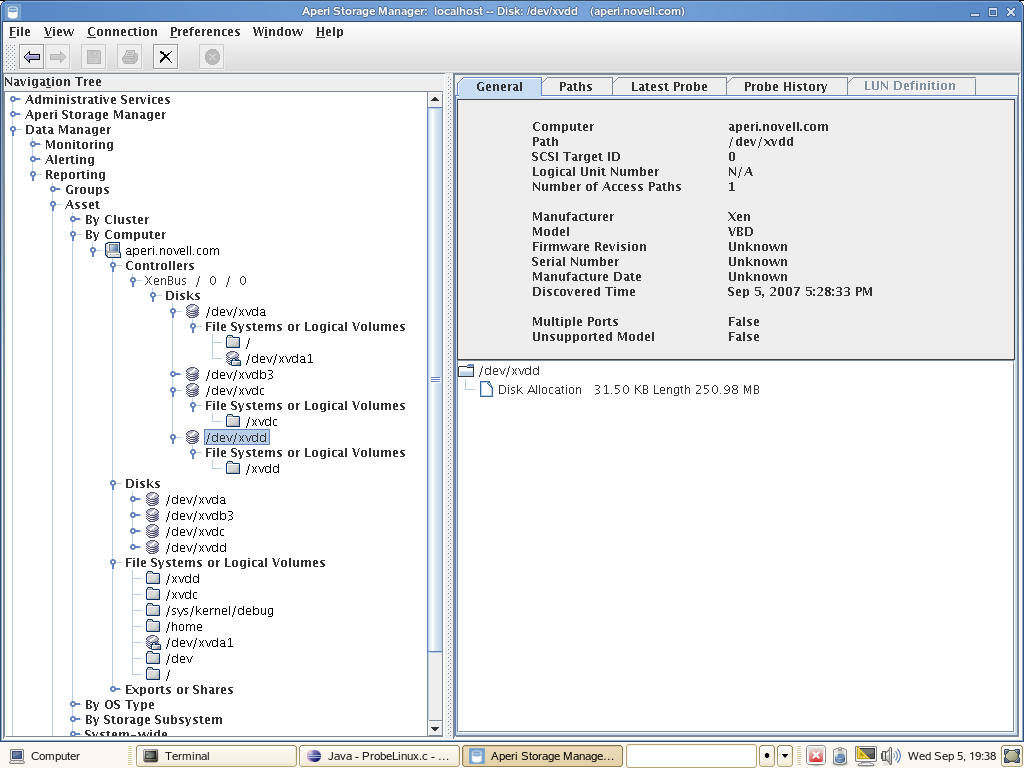
Task: Open the View menu
Action: pyautogui.click(x=59, y=31)
